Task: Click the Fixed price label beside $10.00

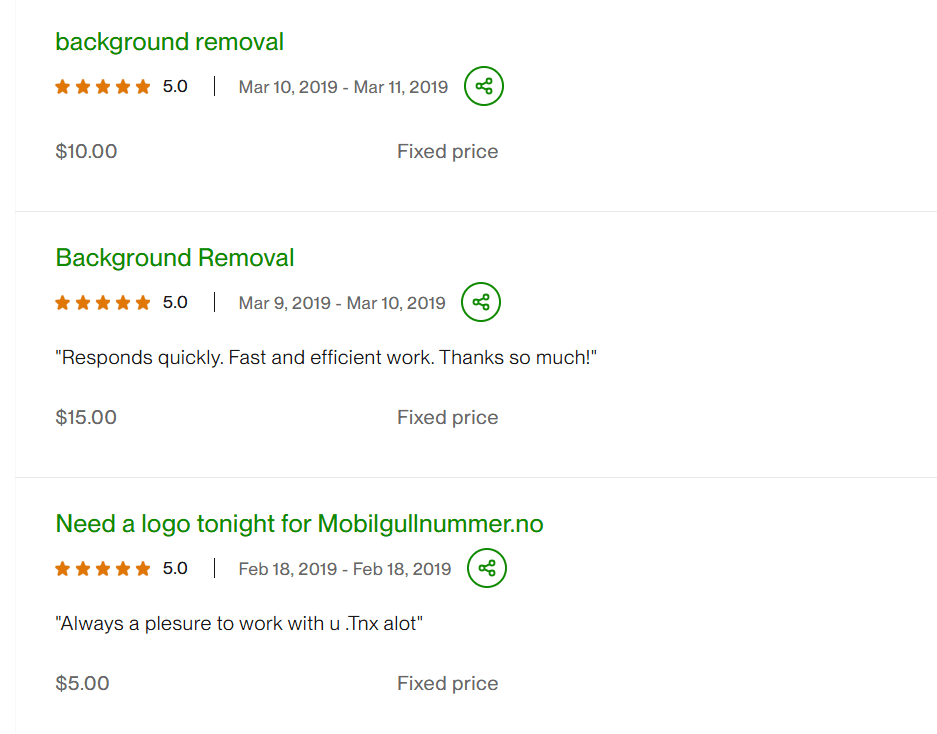Action: (447, 152)
